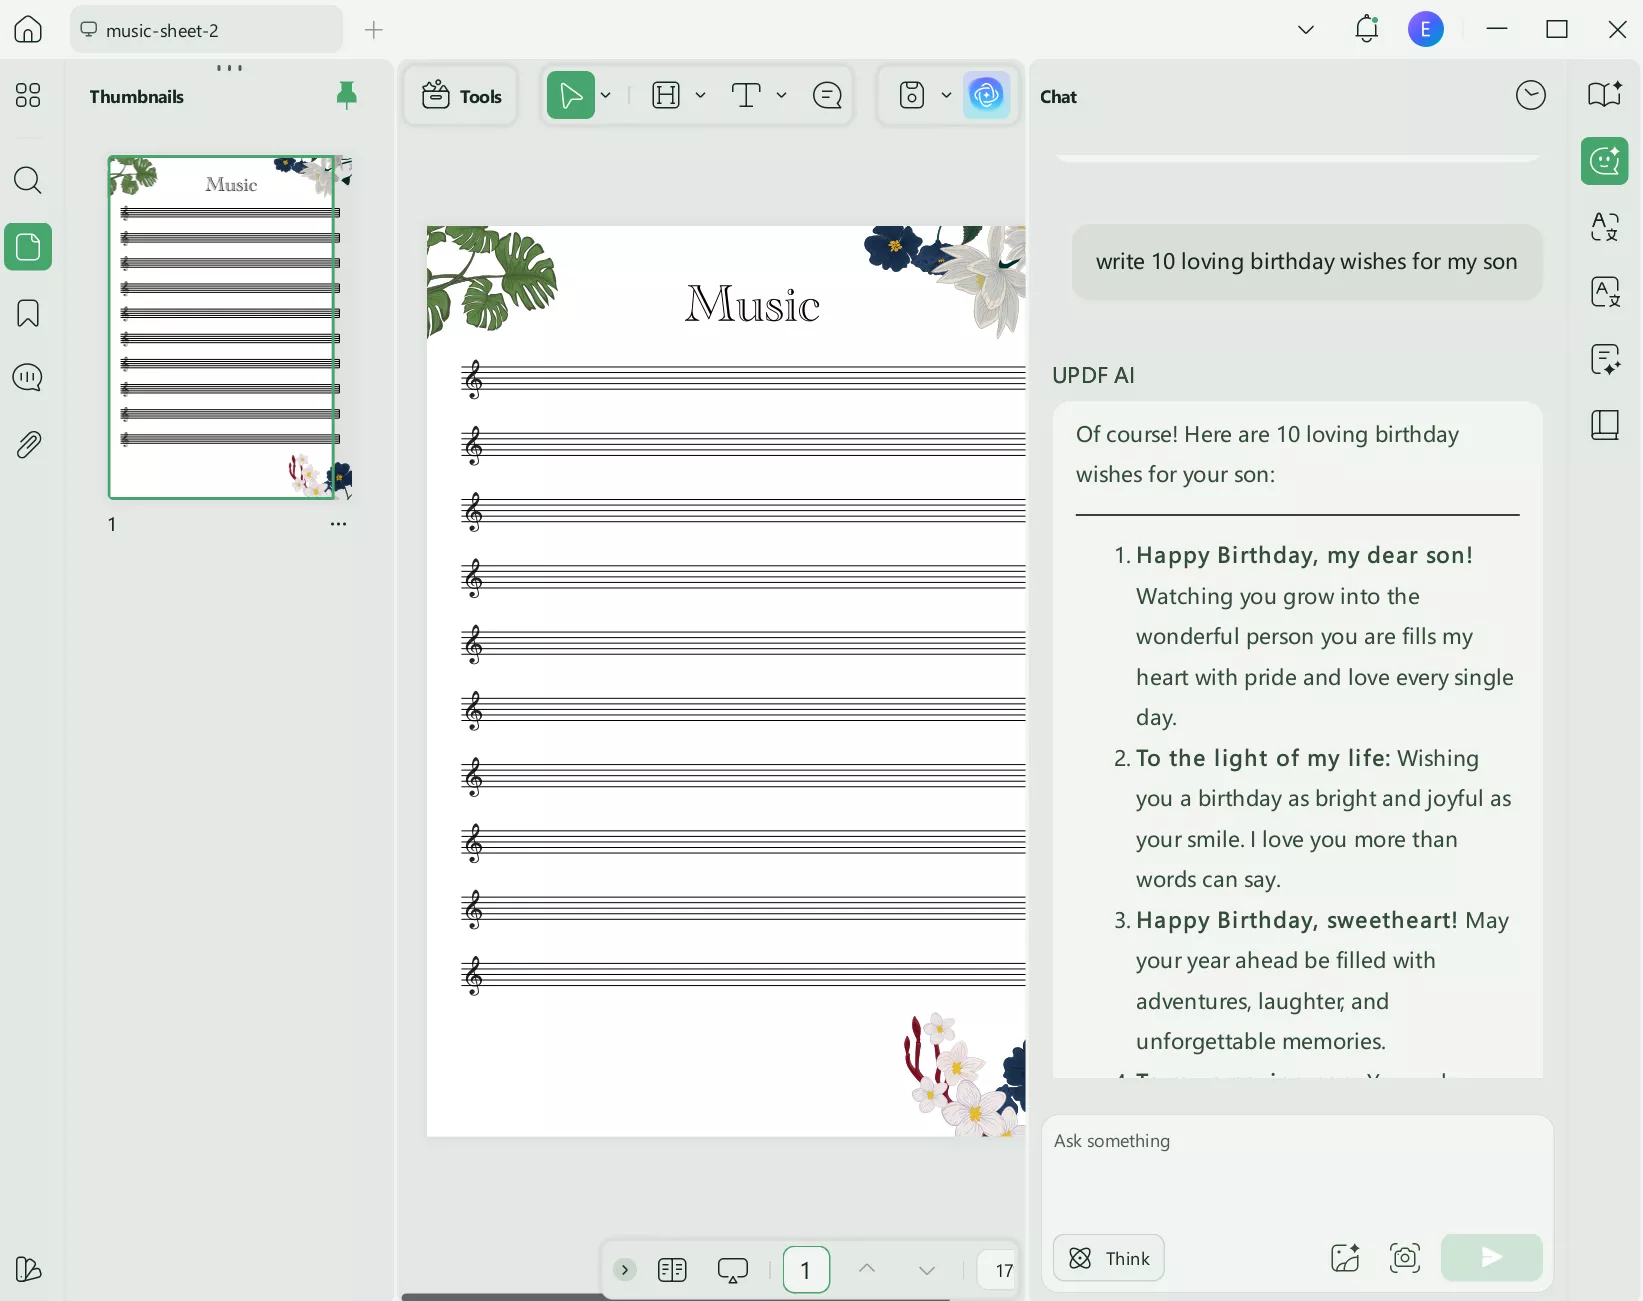This screenshot has width=1643, height=1301.
Task: Open the thumbnails grid panel icon
Action: point(28,95)
